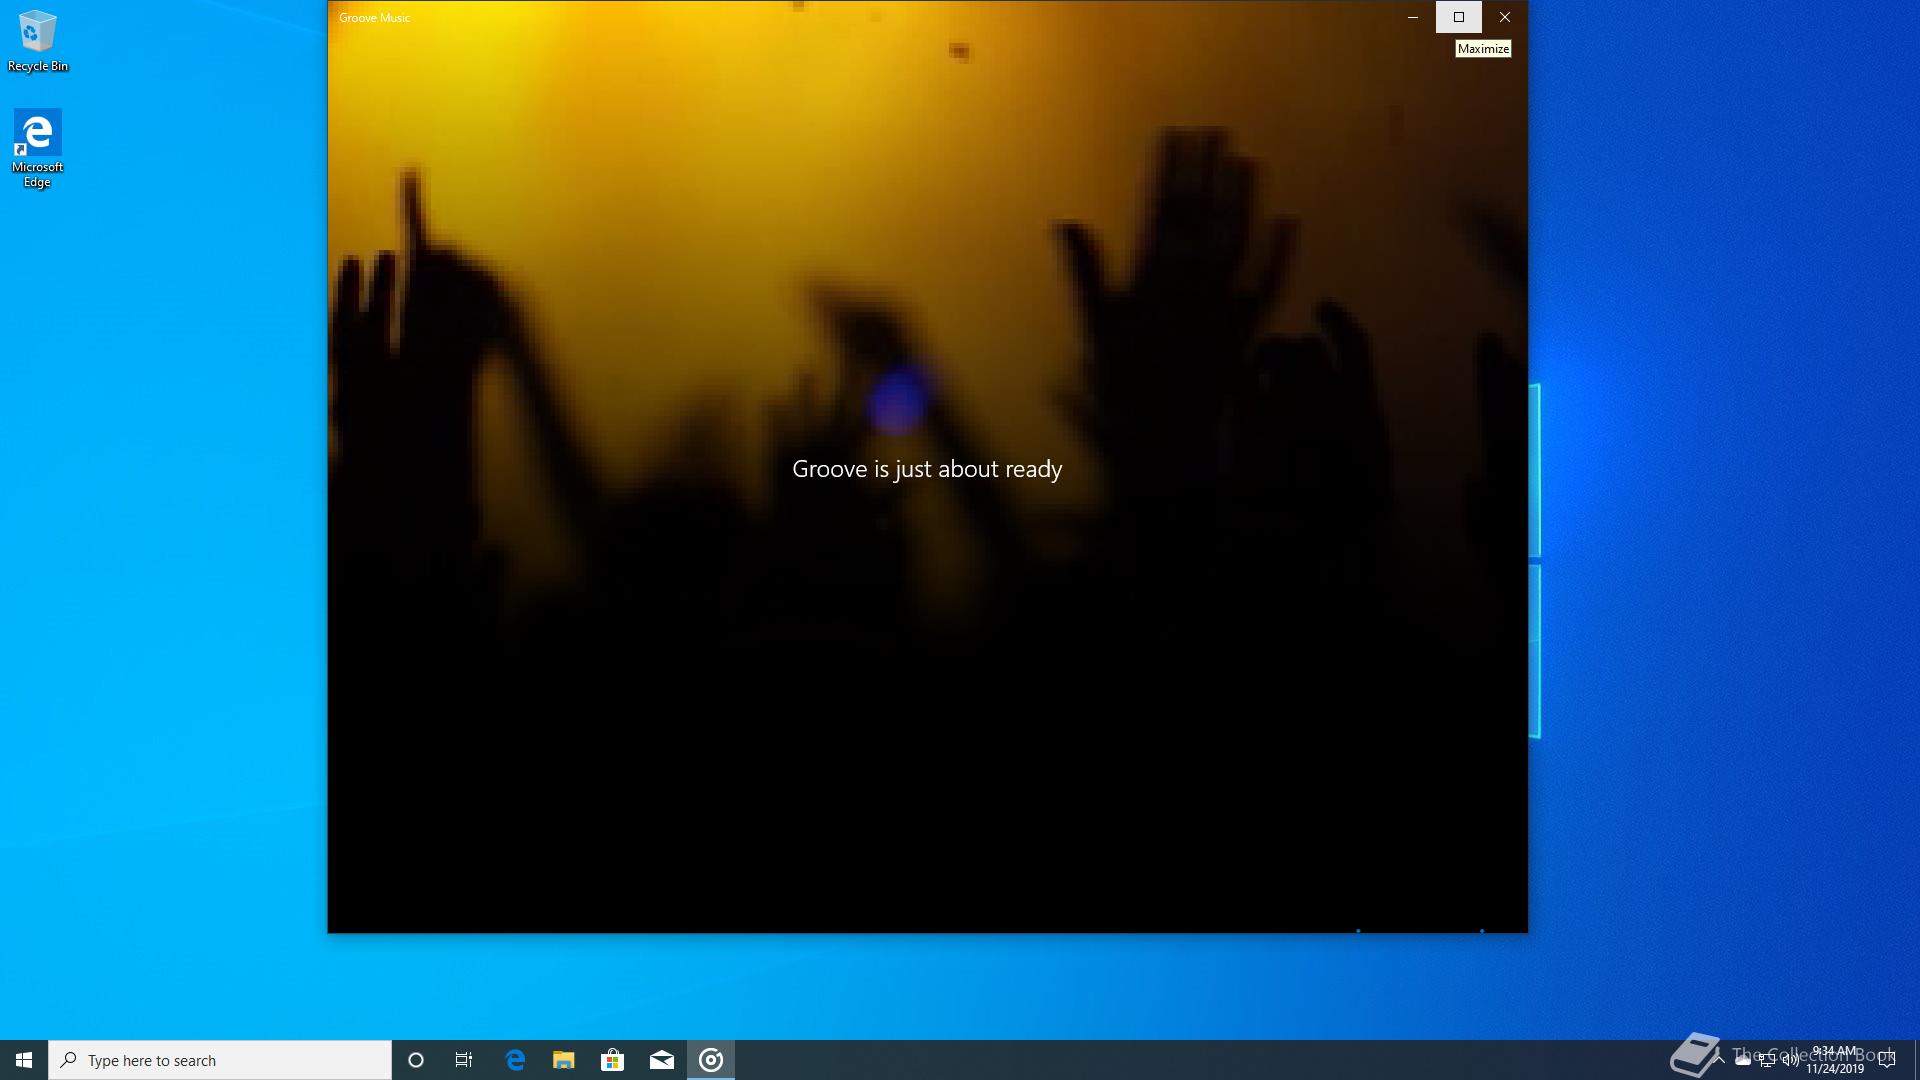The image size is (1920, 1080).
Task: Click the 'Type here to search' box
Action: tap(220, 1060)
